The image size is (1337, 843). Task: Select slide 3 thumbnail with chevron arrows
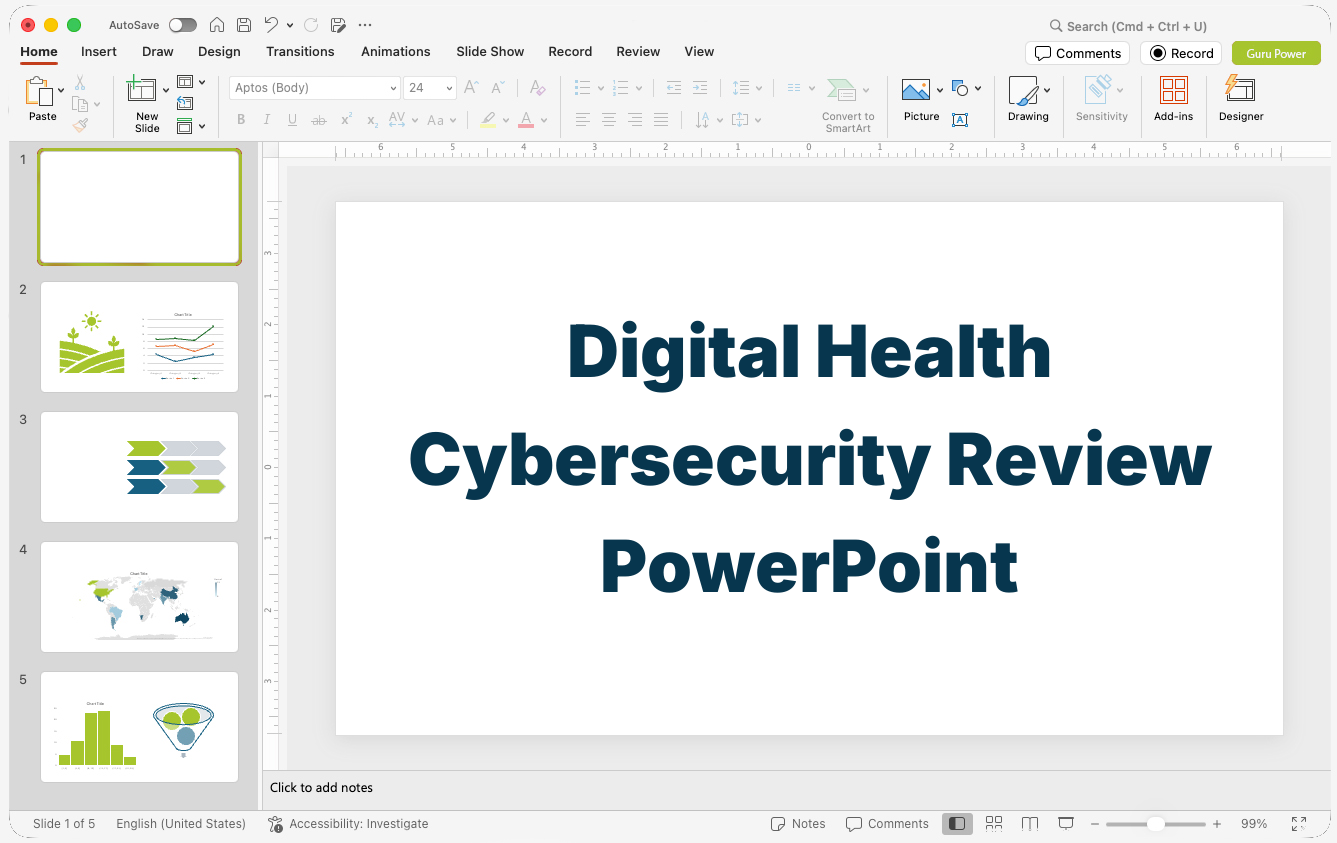[x=139, y=467]
